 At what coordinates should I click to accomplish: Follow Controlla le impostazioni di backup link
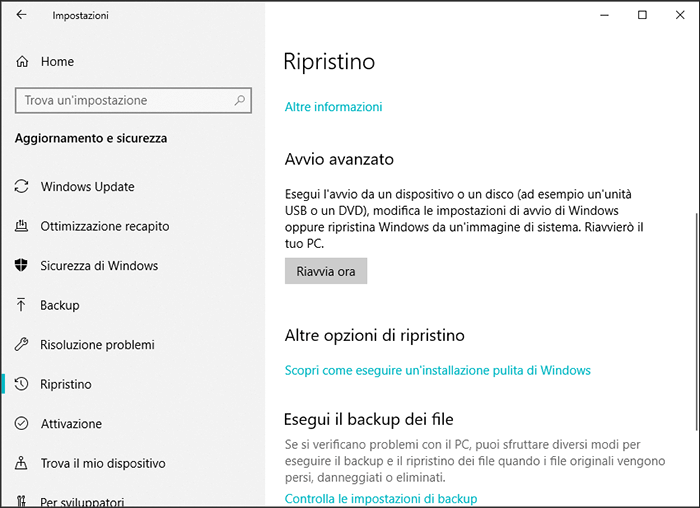tap(380, 498)
